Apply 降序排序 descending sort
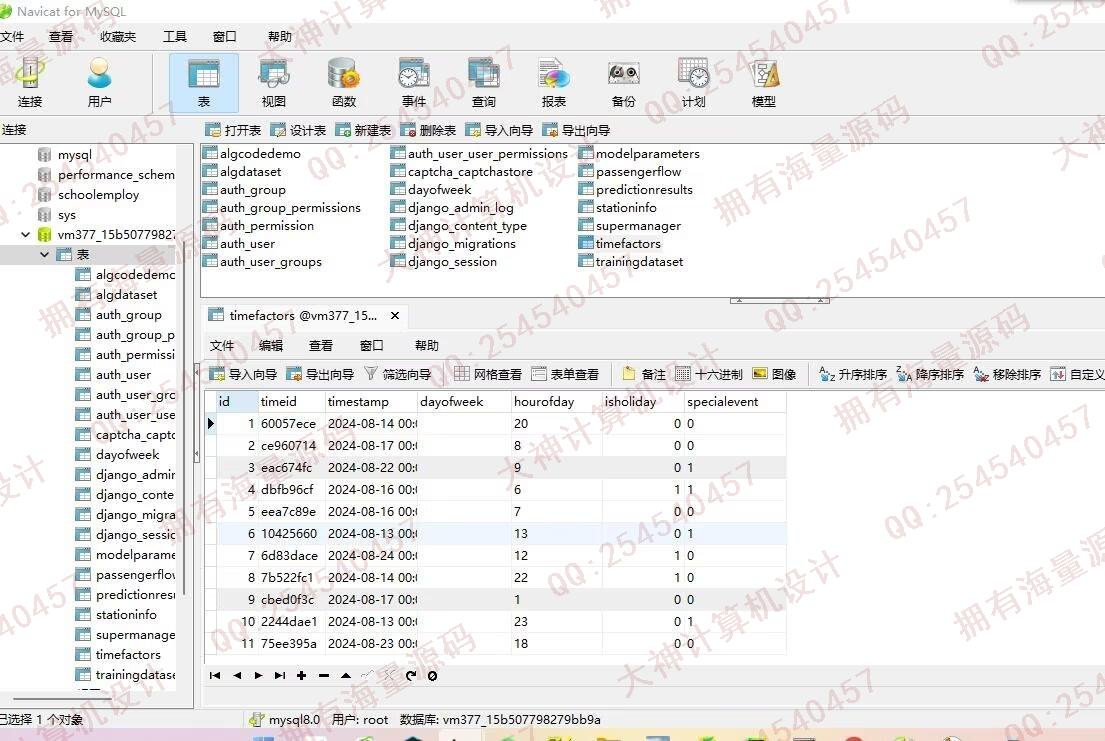1105x741 pixels. pyautogui.click(x=930, y=374)
